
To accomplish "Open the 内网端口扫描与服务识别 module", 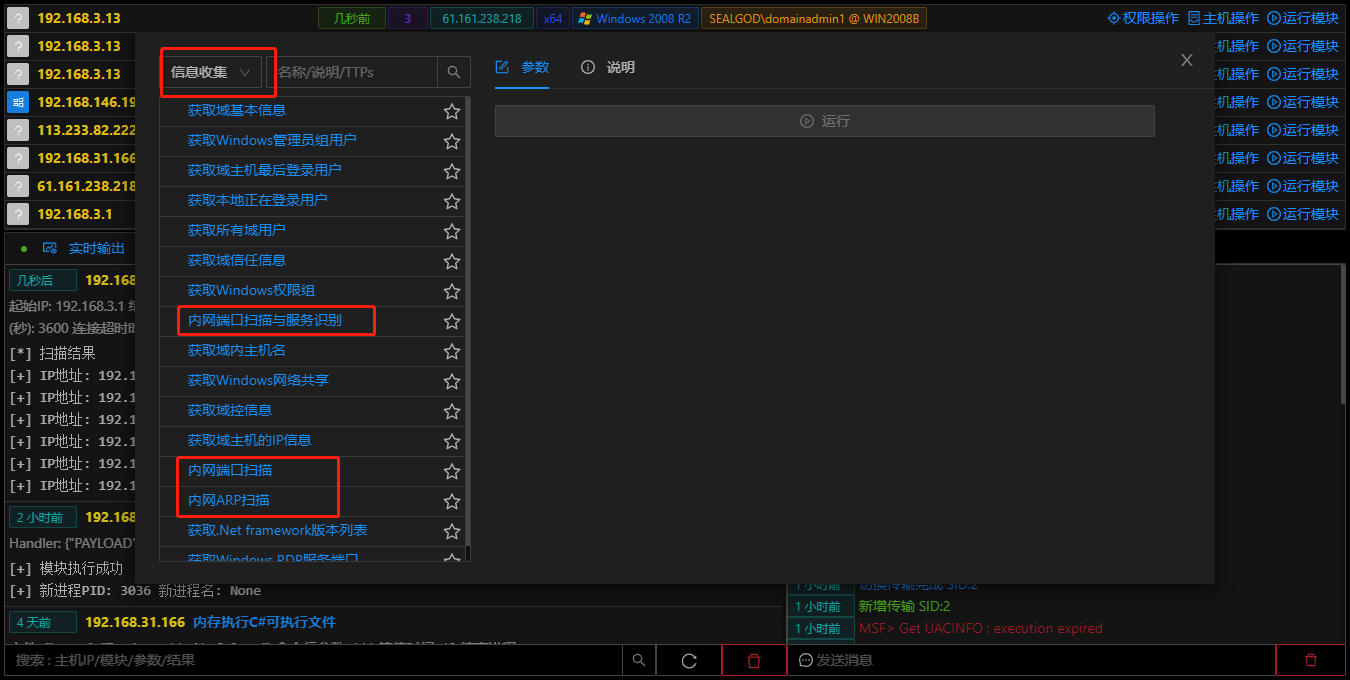I will 265,320.
